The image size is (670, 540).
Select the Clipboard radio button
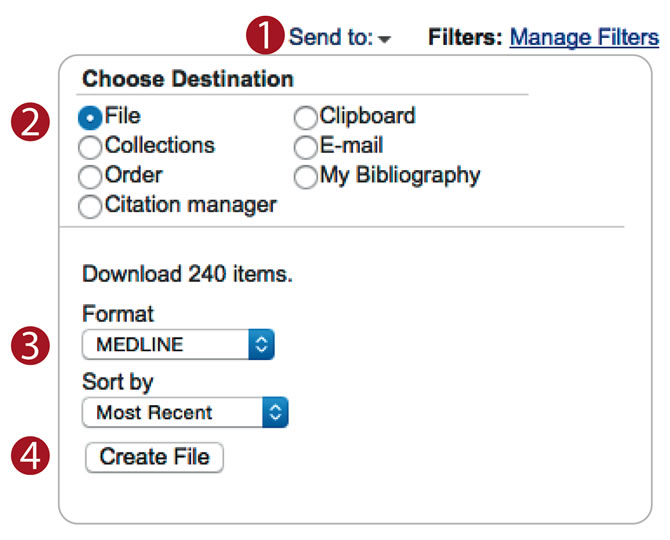306,118
